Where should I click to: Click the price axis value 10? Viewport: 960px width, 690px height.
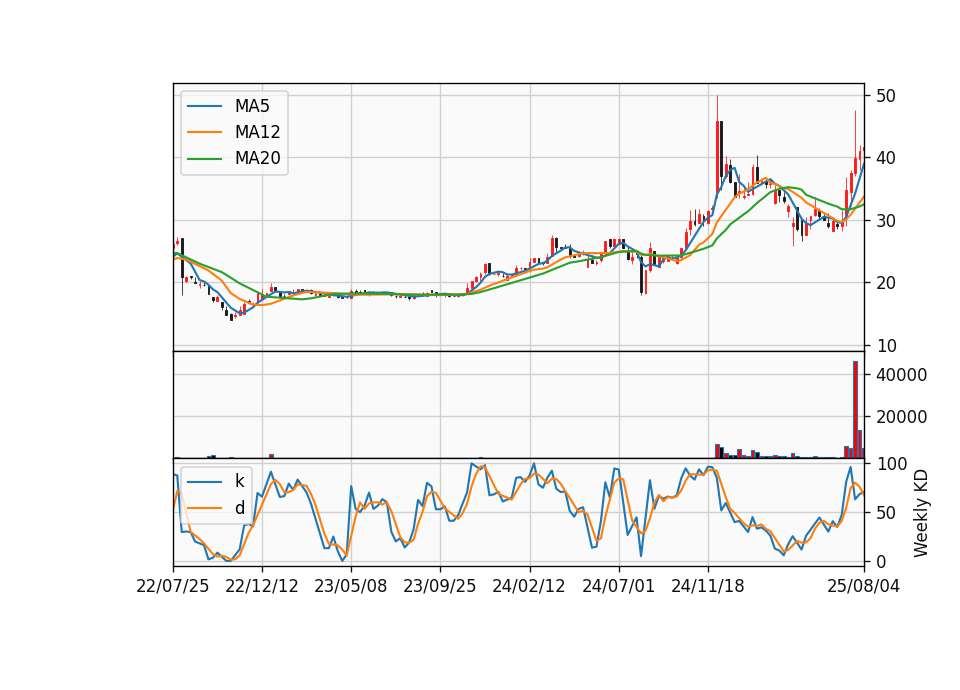coord(886,346)
